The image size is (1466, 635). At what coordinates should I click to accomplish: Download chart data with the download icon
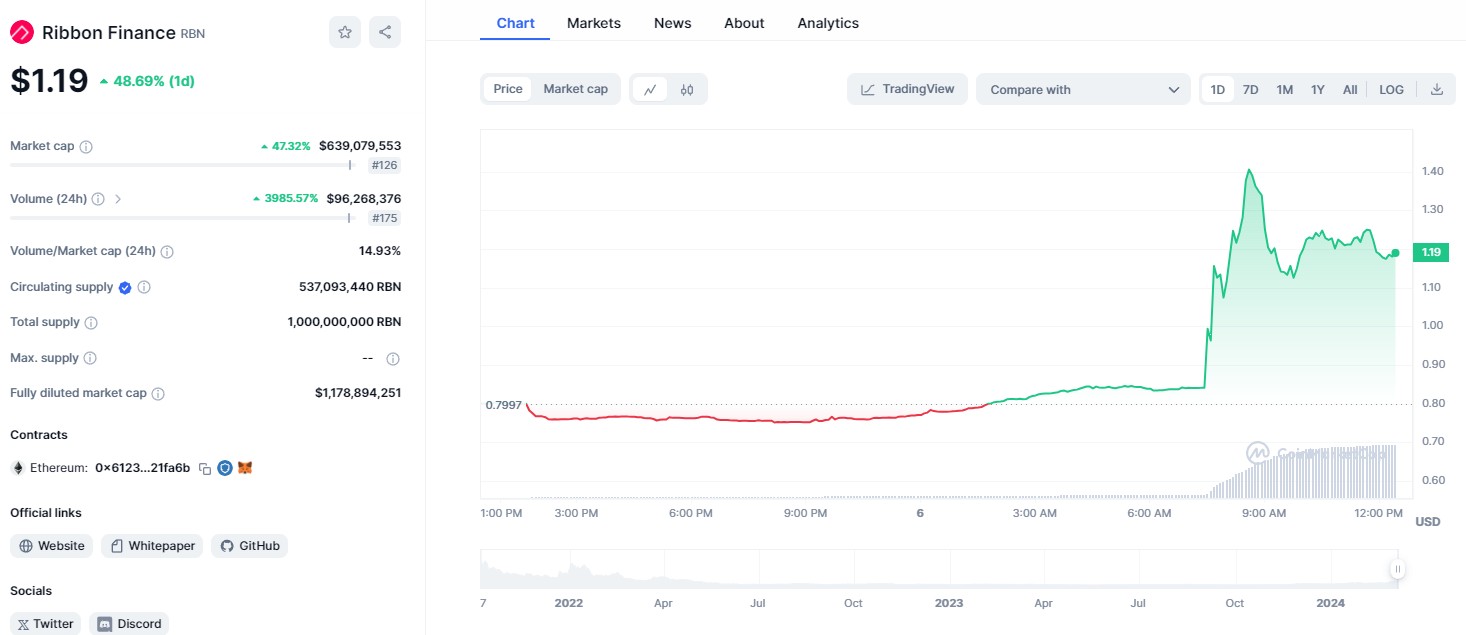1437,89
